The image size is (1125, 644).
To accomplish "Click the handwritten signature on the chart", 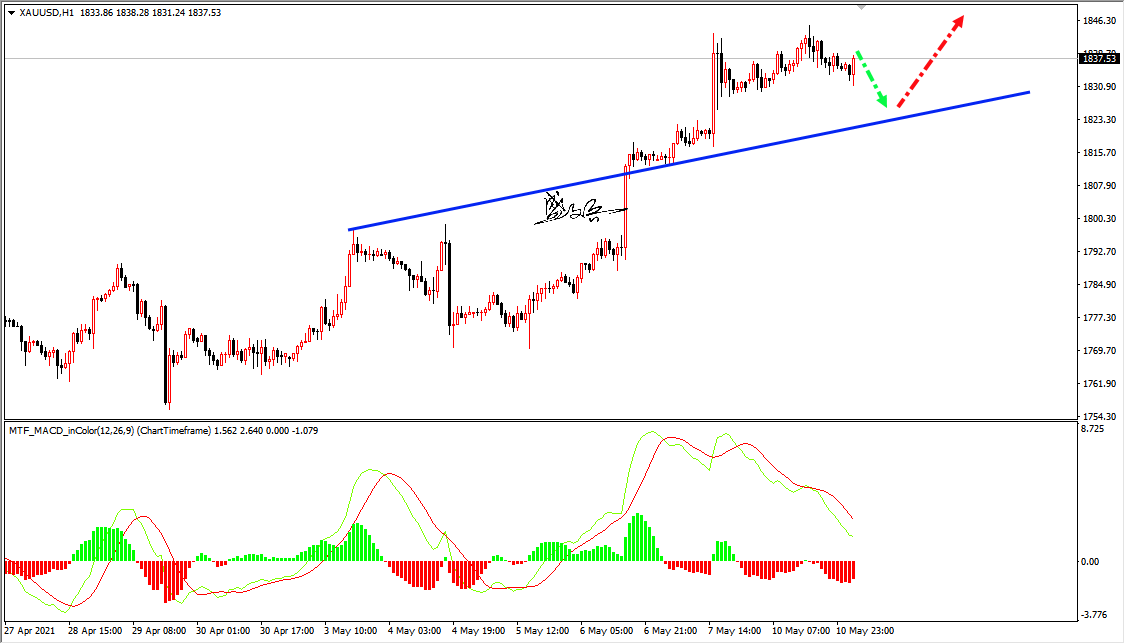I will coord(580,209).
